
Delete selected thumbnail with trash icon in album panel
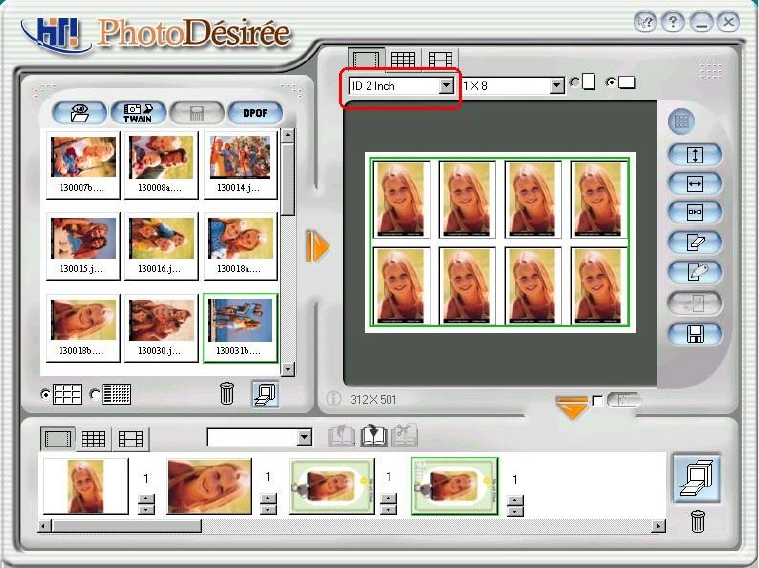tap(227, 393)
